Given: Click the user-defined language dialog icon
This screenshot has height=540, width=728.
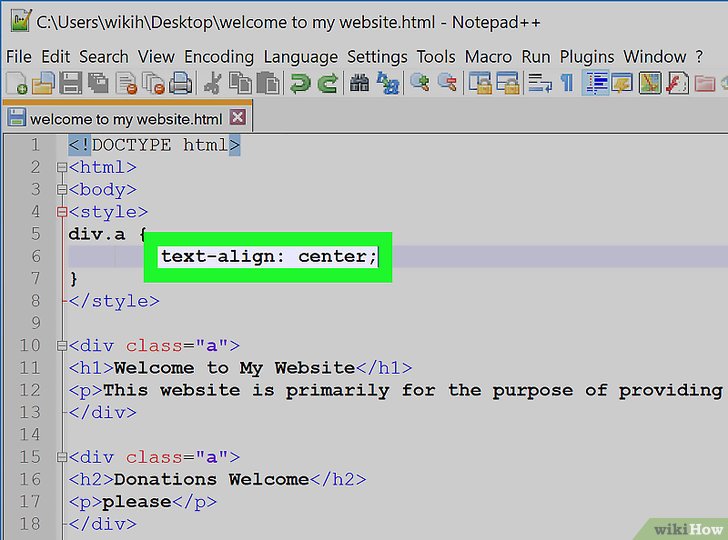Looking at the screenshot, I should (623, 84).
